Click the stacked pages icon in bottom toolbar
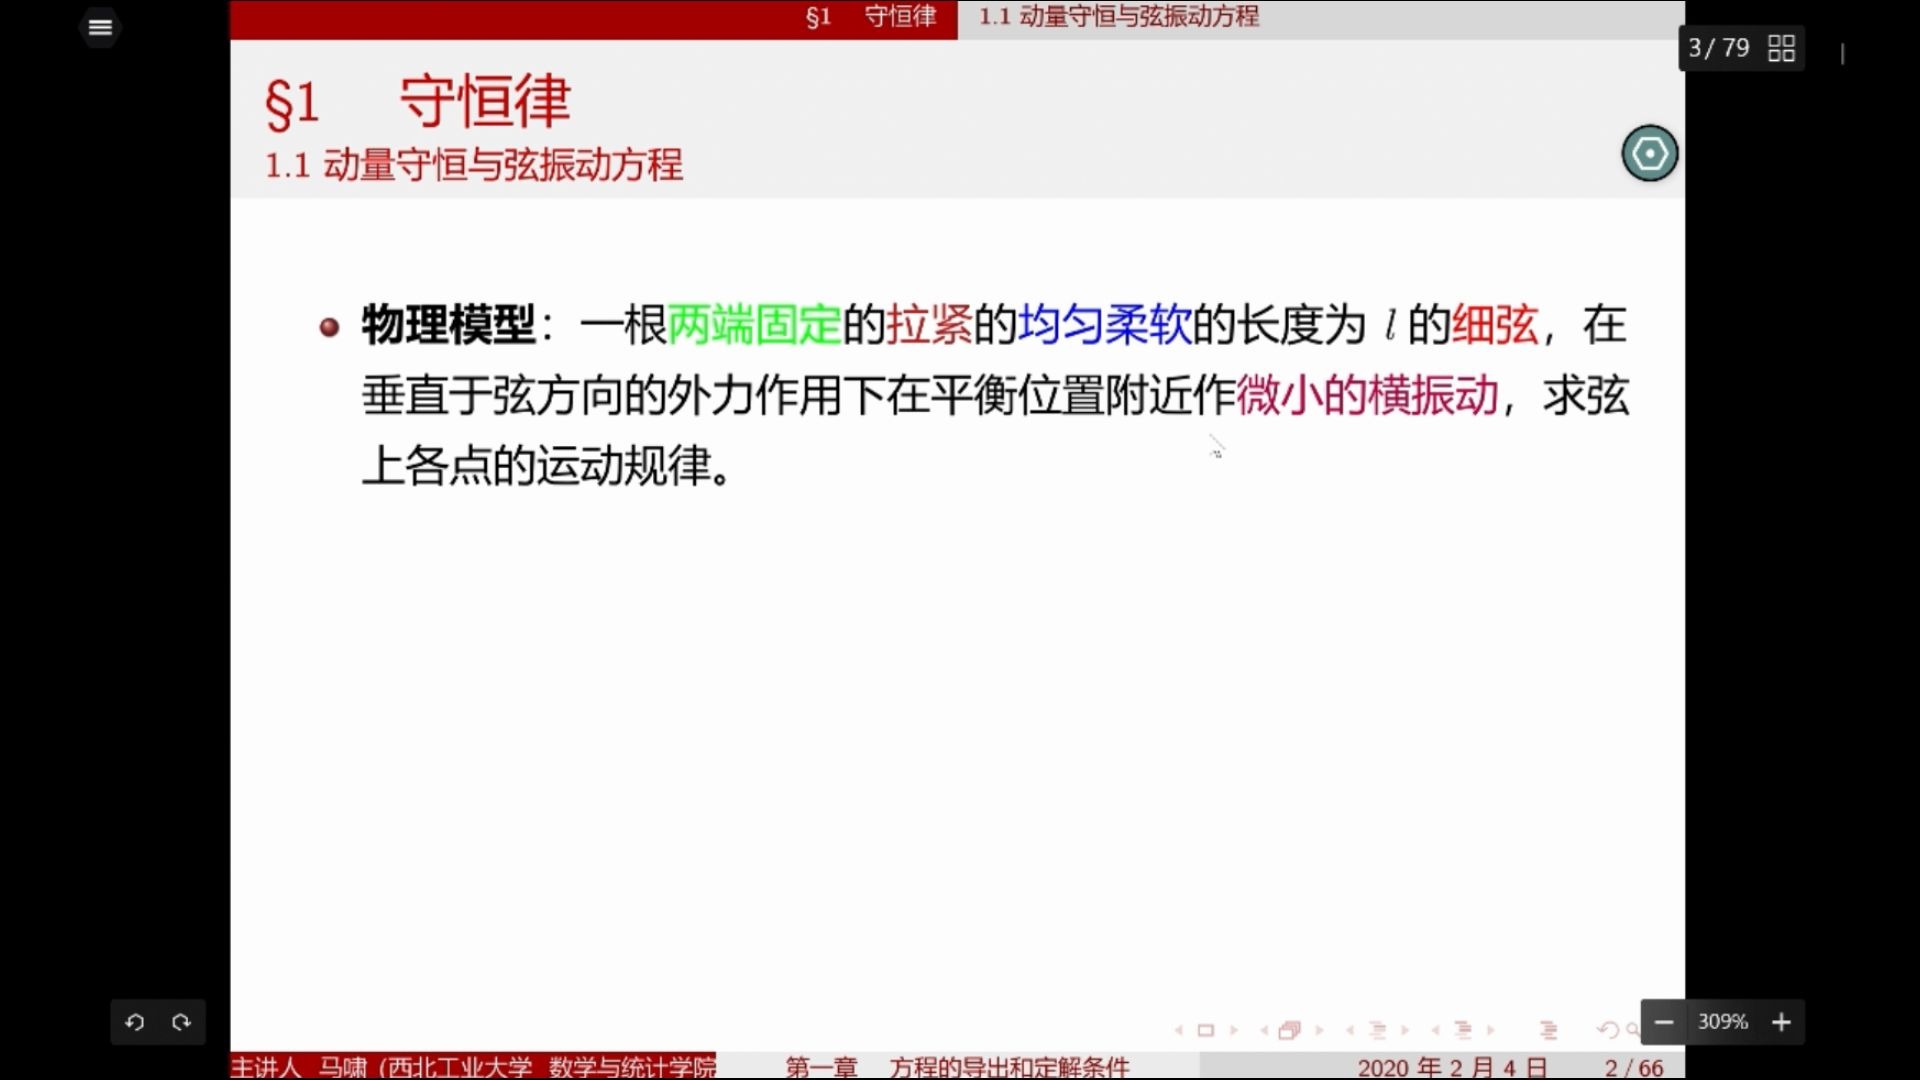Image resolution: width=1920 pixels, height=1080 pixels. point(1289,1030)
